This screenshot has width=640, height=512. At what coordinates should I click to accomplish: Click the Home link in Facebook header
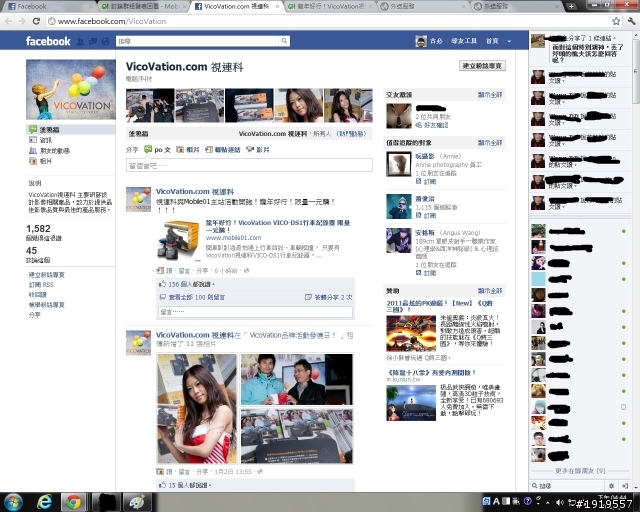click(x=492, y=41)
